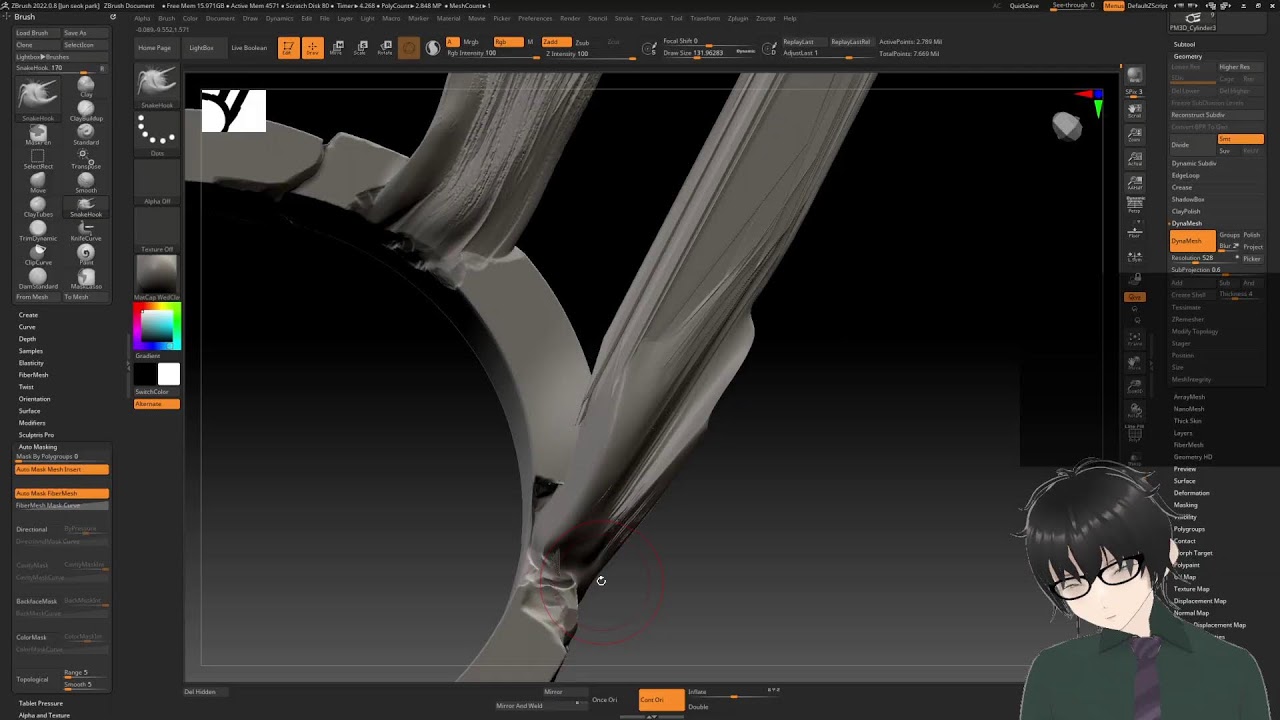Open the Preferences menu
This screenshot has width=1280, height=720.
pos(535,18)
